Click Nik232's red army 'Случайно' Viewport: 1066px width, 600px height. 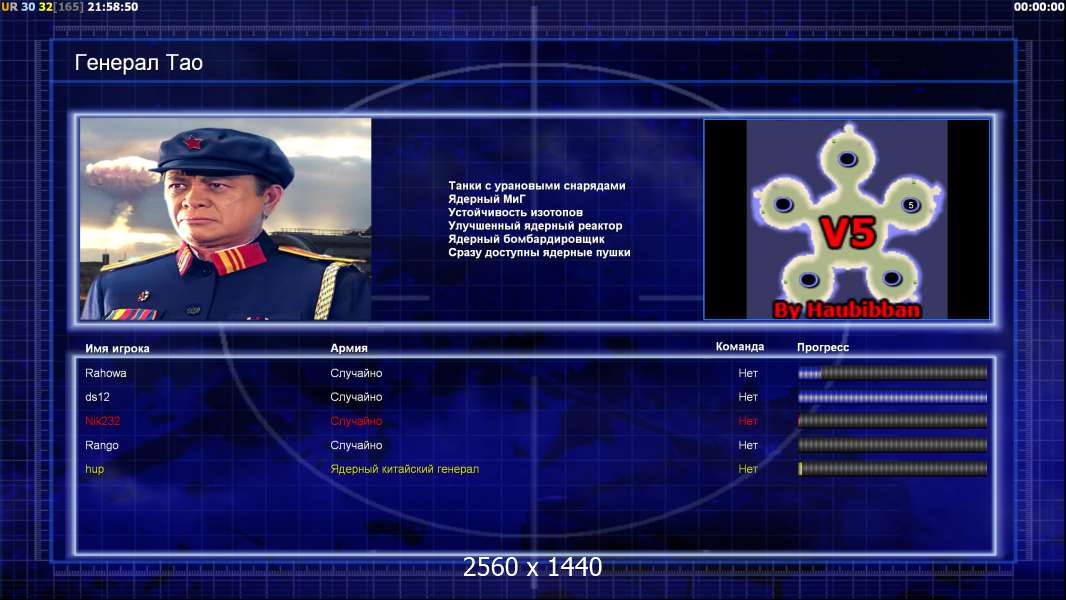tap(356, 421)
